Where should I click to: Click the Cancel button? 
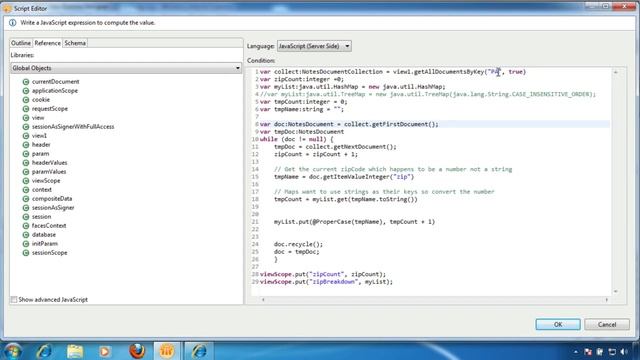(607, 324)
